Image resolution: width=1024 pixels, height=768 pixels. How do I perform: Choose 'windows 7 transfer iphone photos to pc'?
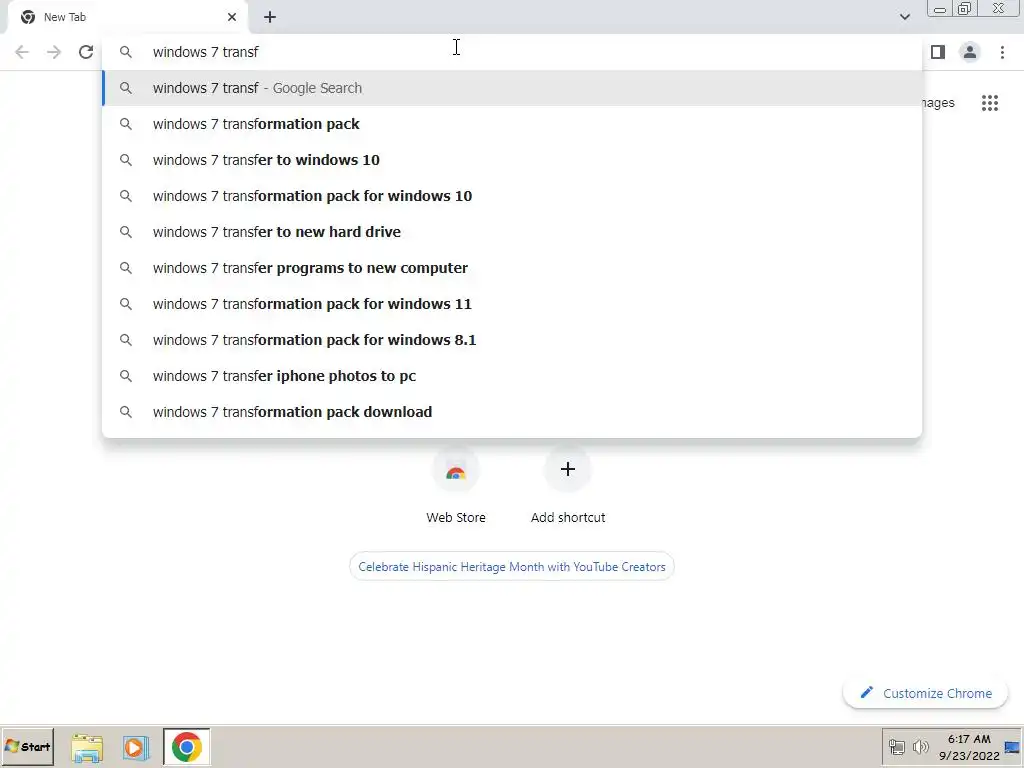(512, 376)
